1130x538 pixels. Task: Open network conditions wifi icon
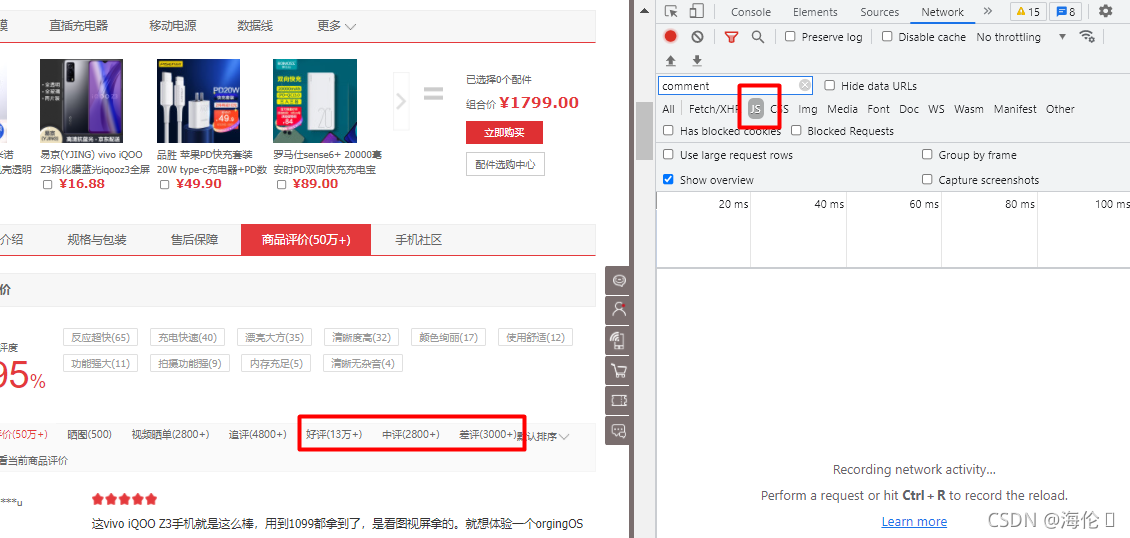[1087, 37]
